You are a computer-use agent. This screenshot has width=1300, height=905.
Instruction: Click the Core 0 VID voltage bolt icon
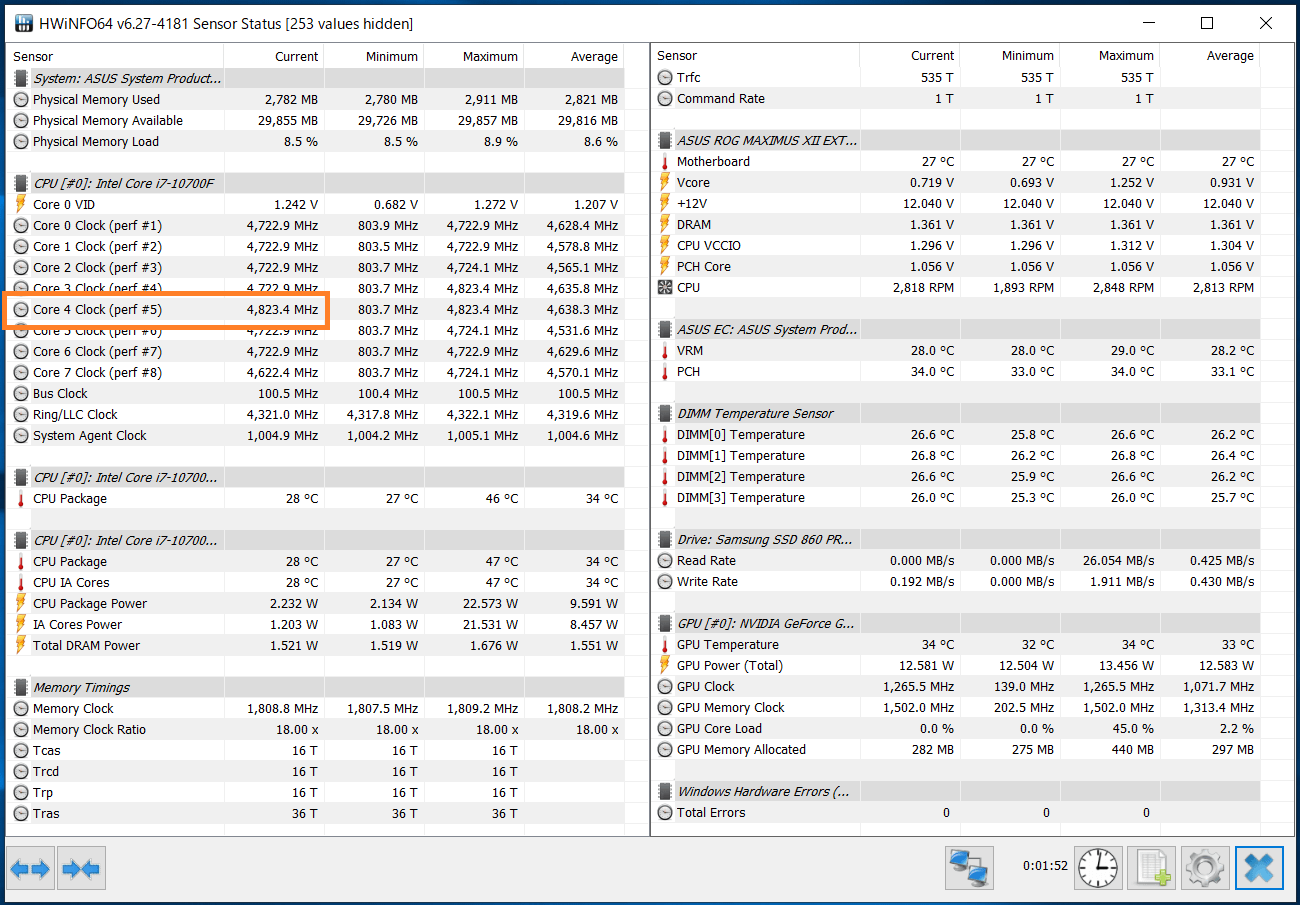(x=21, y=204)
